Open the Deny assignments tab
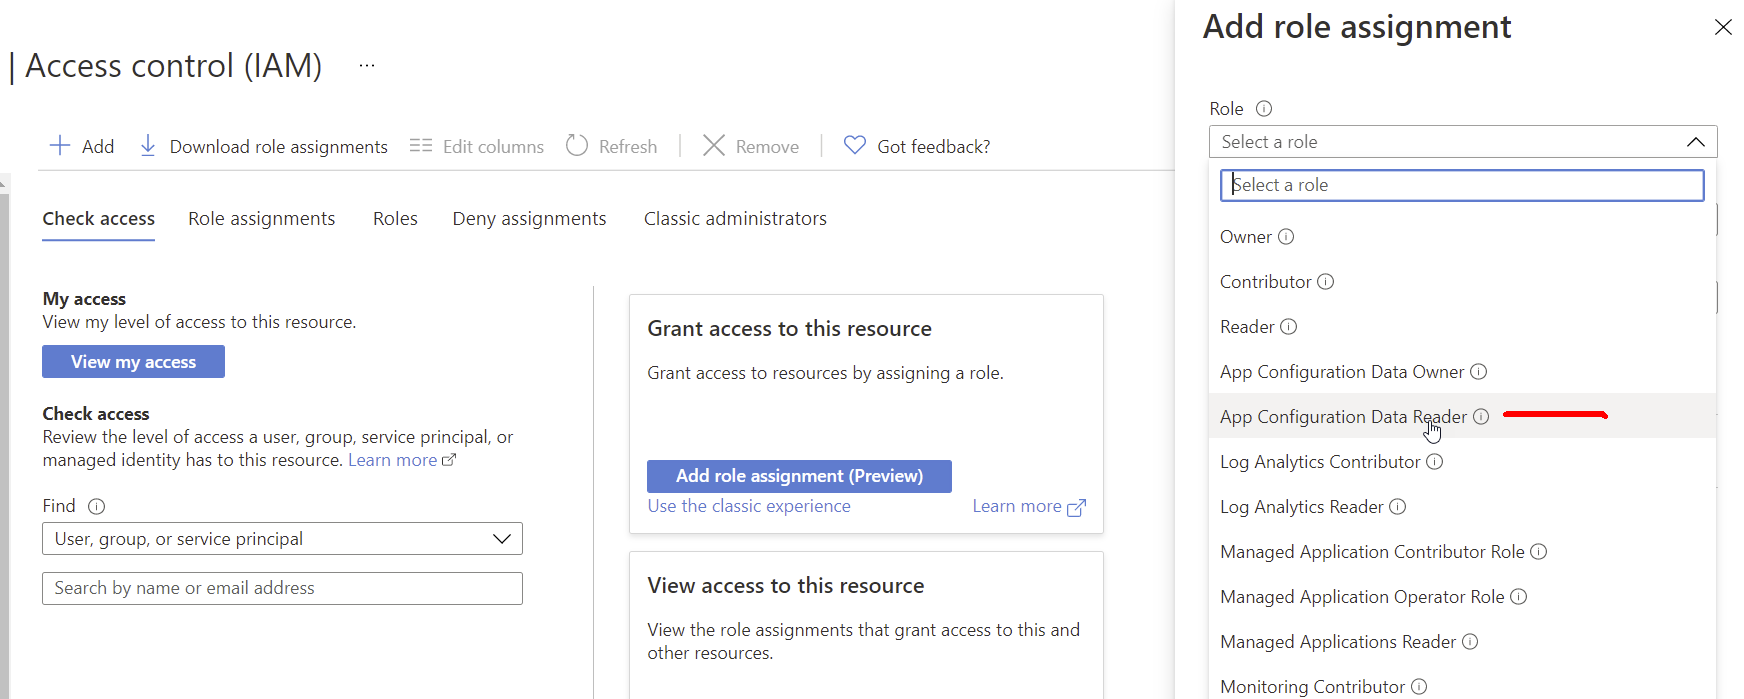1744x699 pixels. [x=529, y=219]
